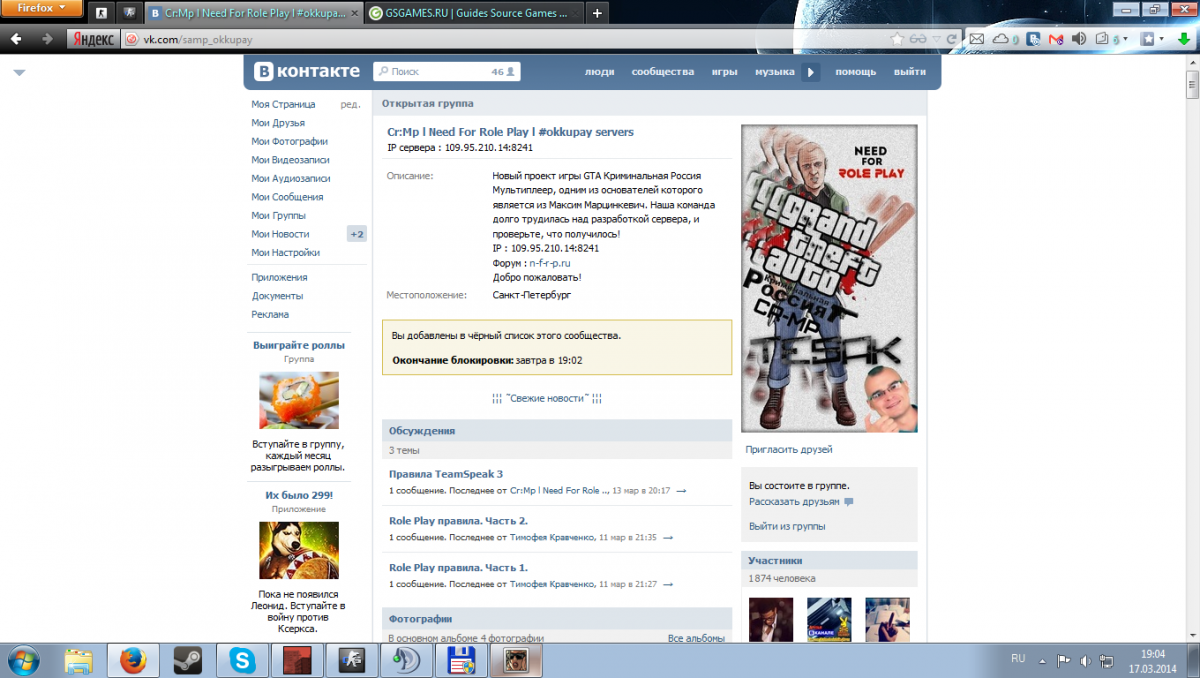Open the sushi rolls ad thumbnail
Viewport: 1200px width, 678px height.
[x=299, y=400]
